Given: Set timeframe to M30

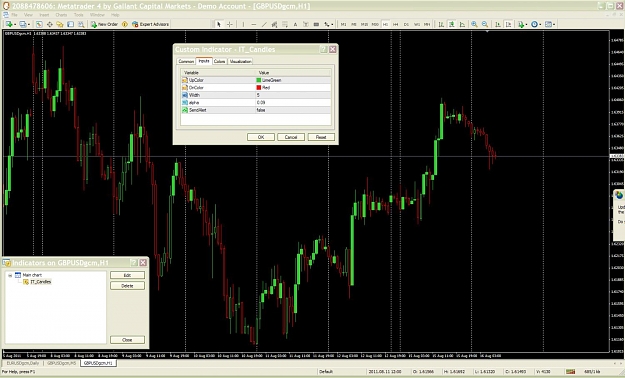Looking at the screenshot, I should [x=375, y=24].
